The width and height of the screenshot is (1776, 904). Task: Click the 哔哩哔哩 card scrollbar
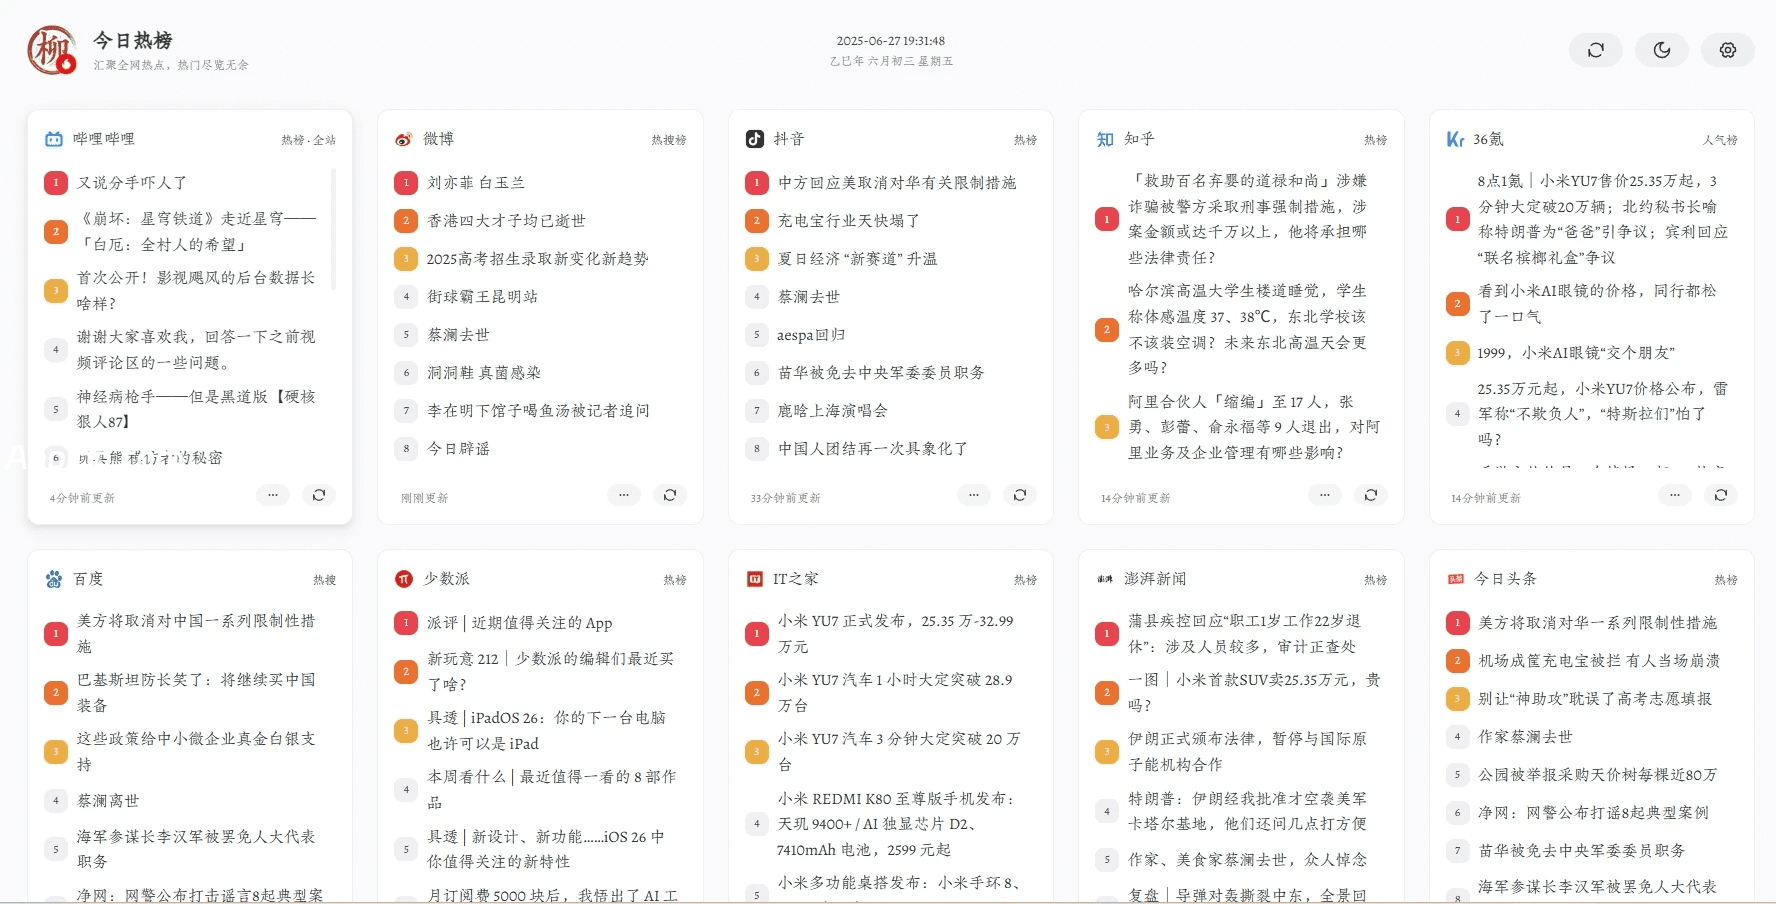click(333, 230)
